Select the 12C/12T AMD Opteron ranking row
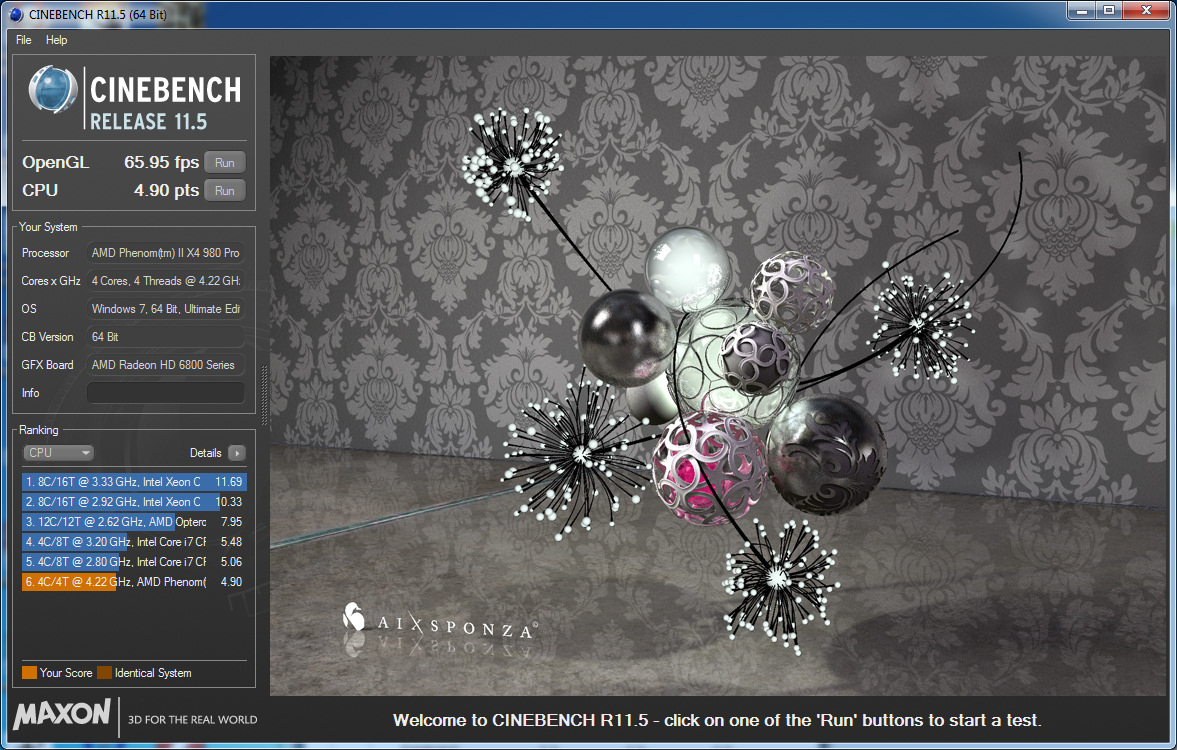1177x750 pixels. [x=133, y=522]
